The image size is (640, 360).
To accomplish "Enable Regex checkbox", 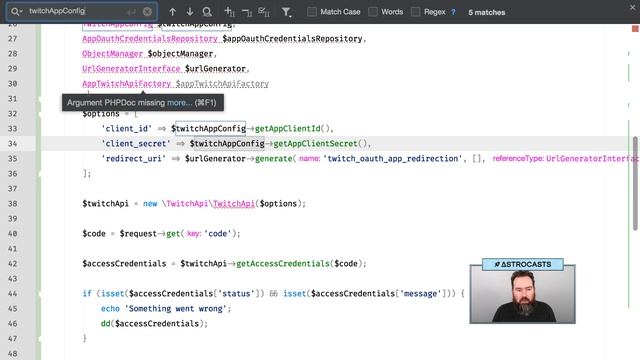I will (x=416, y=12).
